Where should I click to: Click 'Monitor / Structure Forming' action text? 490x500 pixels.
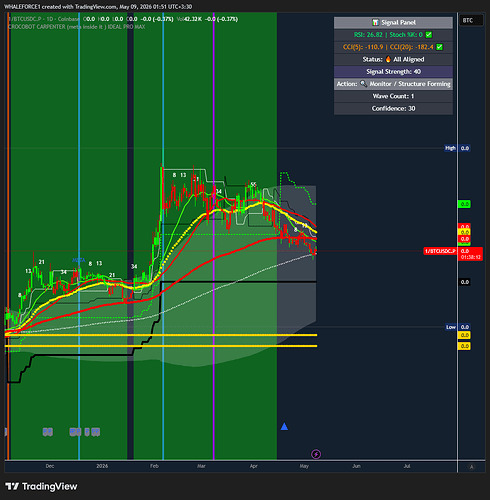point(410,84)
